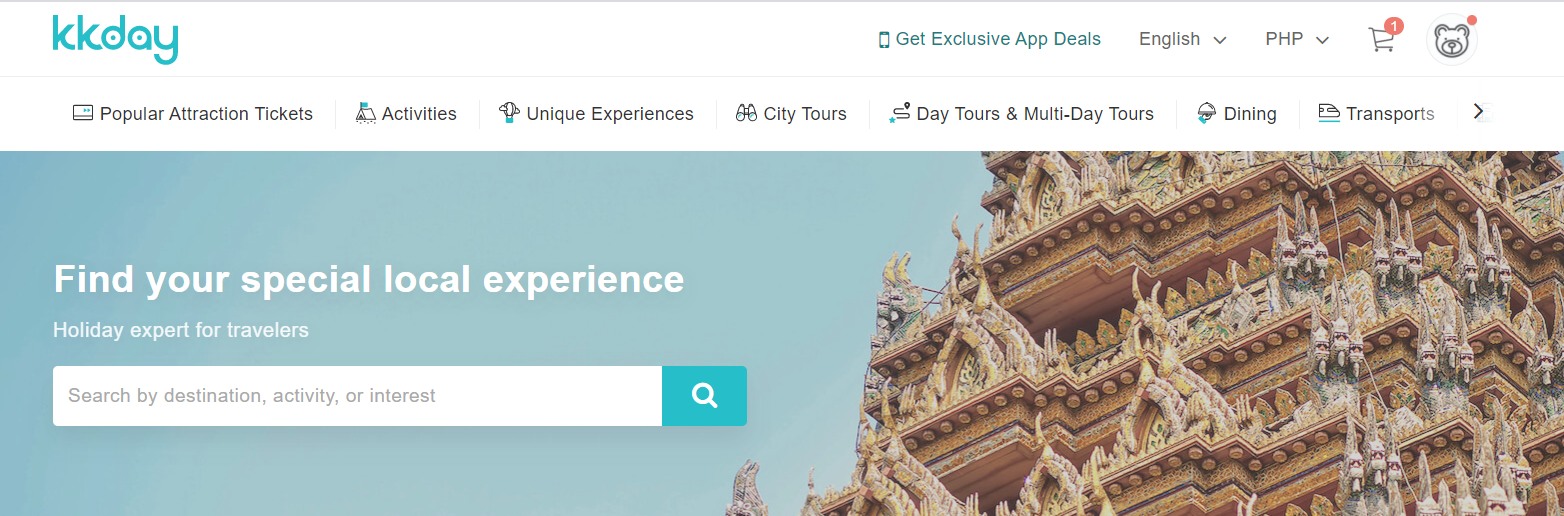Screen dimensions: 1564x516
Task: Expand more categories with right chevron
Action: (1479, 112)
